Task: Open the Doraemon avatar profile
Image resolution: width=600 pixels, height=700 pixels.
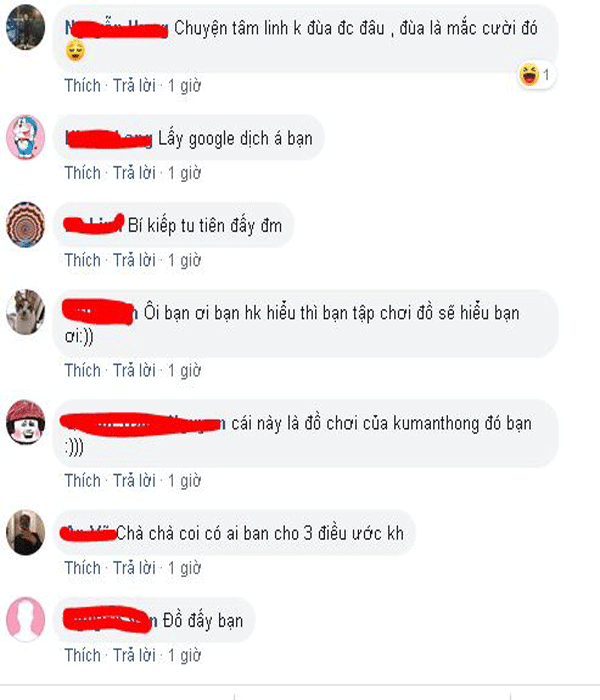Action: point(25,137)
